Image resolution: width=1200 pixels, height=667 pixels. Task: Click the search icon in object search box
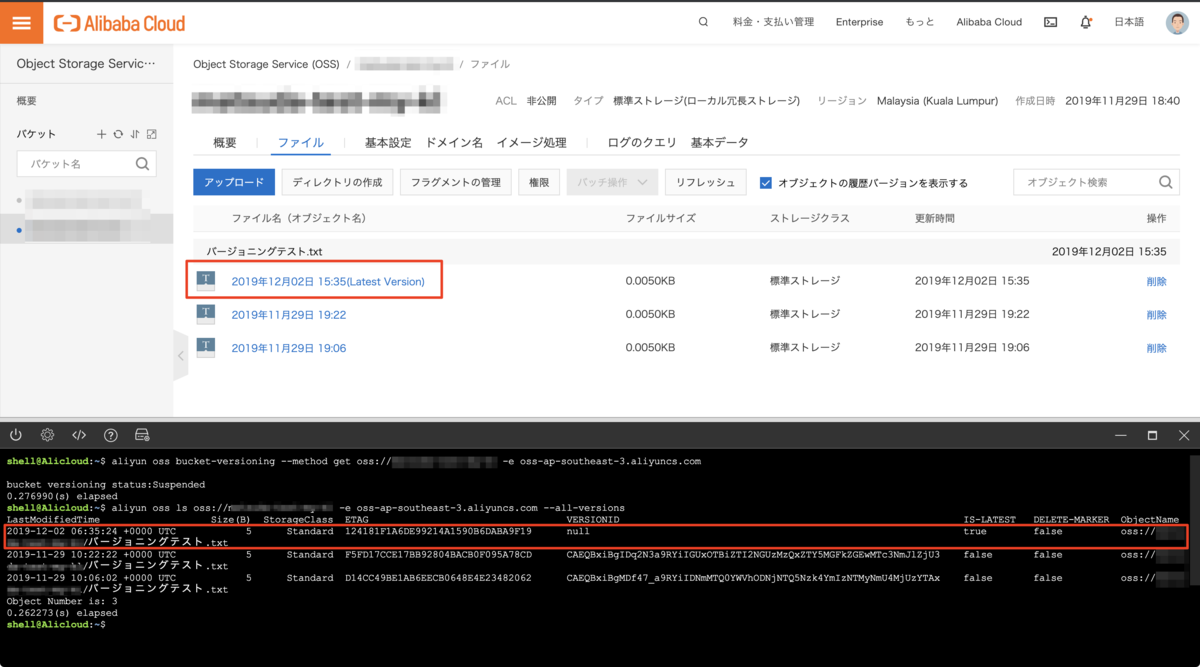[x=1165, y=182]
